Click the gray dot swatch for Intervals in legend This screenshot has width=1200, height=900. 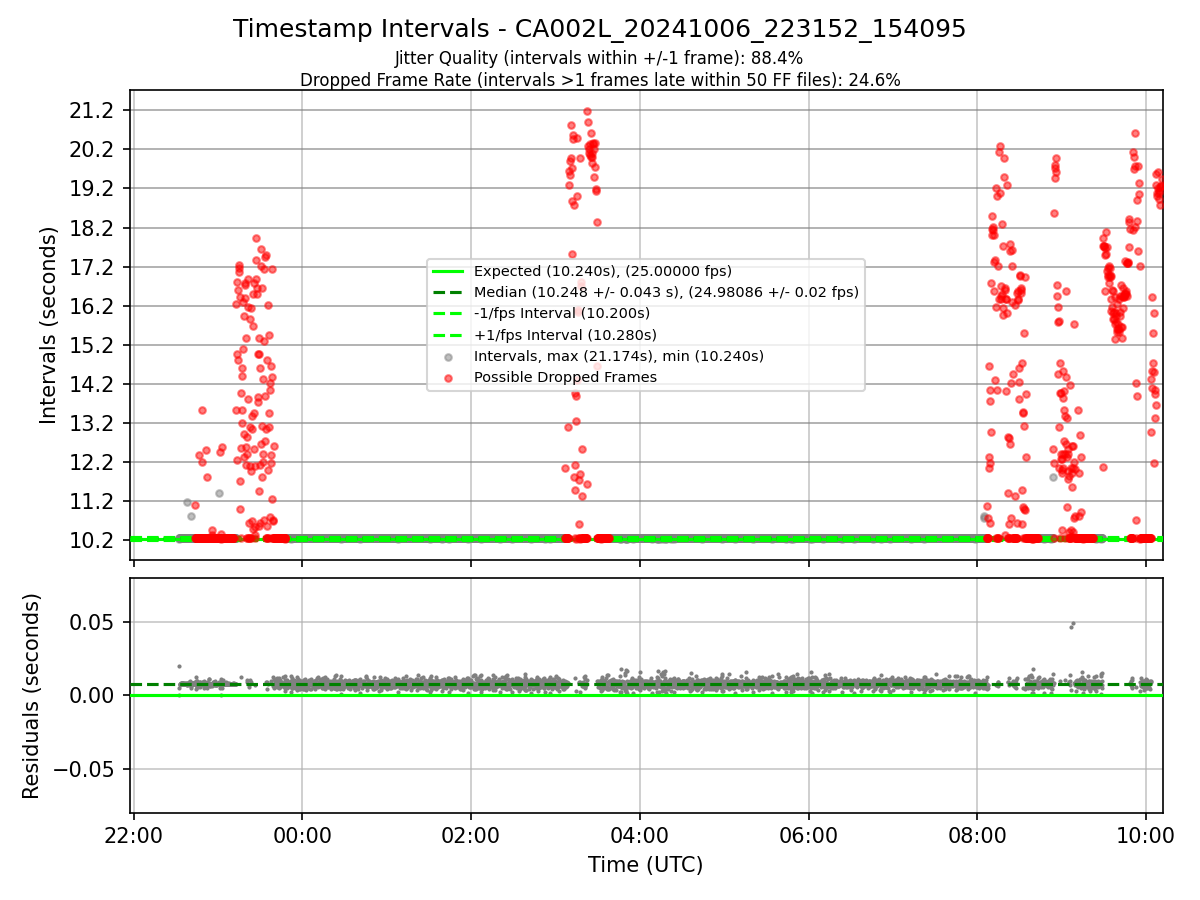point(449,357)
